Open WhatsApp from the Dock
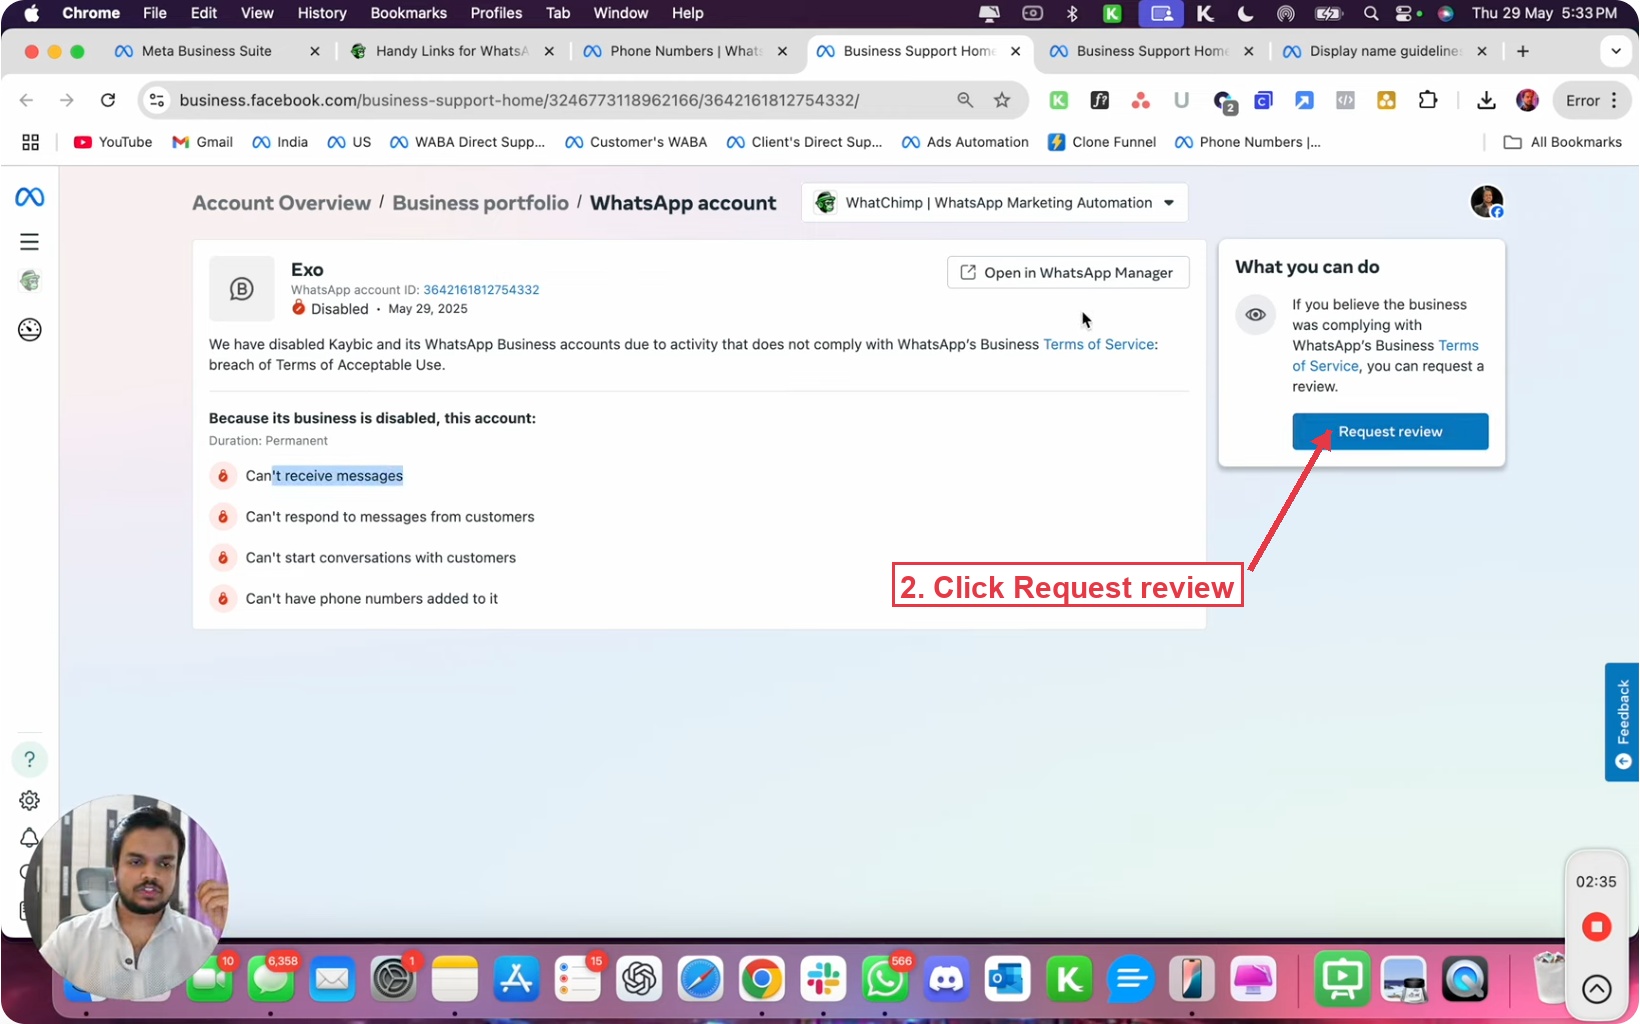Image resolution: width=1640 pixels, height=1024 pixels. 885,979
